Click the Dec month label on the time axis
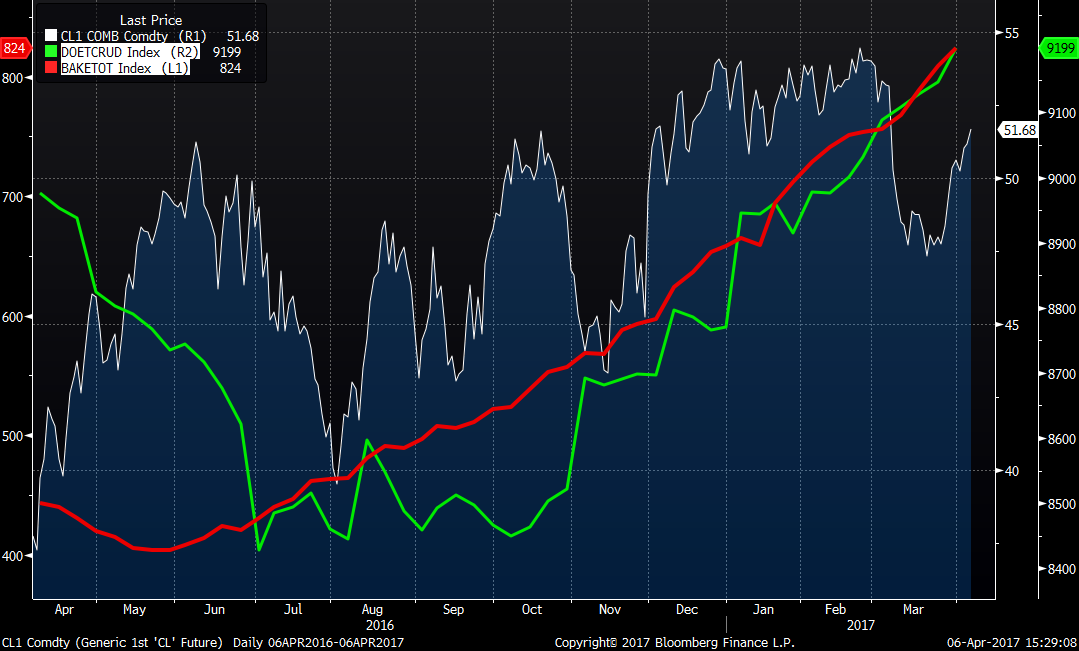Image resolution: width=1079 pixels, height=651 pixels. point(687,609)
